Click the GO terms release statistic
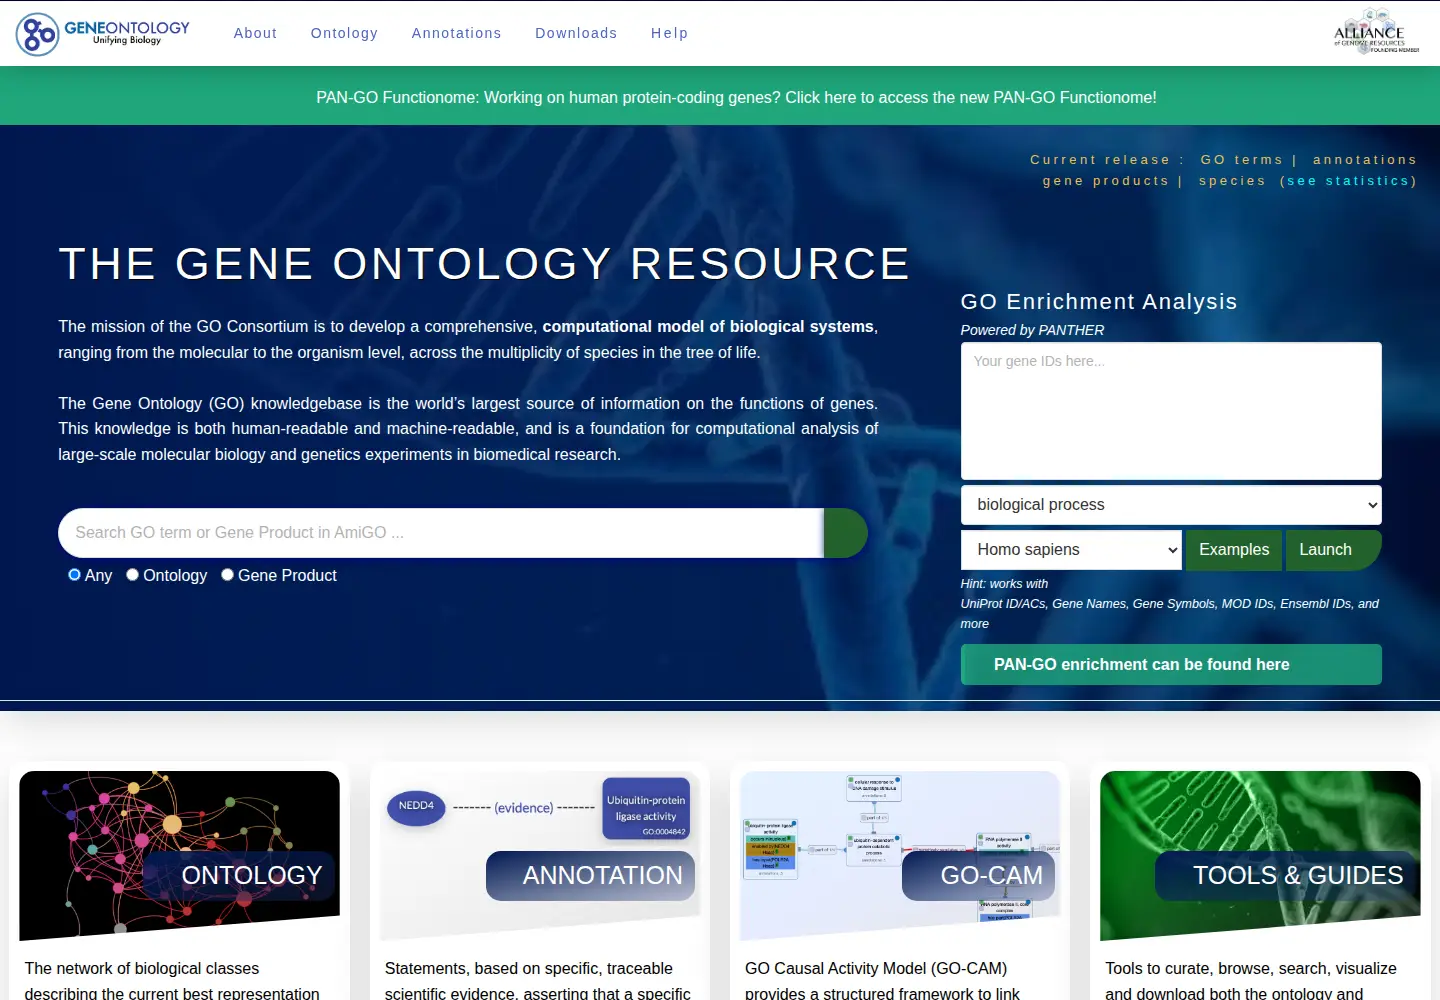The image size is (1440, 1000). coord(1242,160)
